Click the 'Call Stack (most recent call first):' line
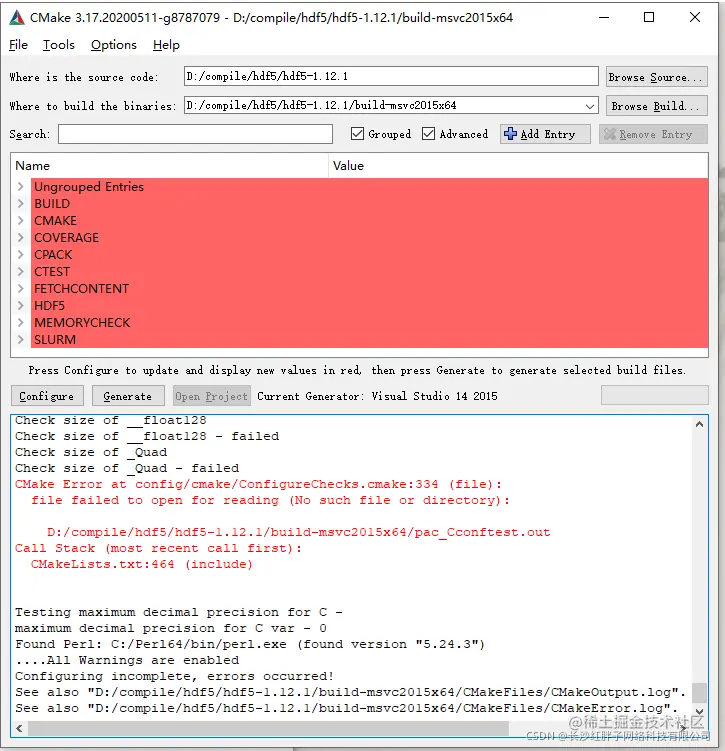The width and height of the screenshot is (725, 751). click(x=159, y=548)
